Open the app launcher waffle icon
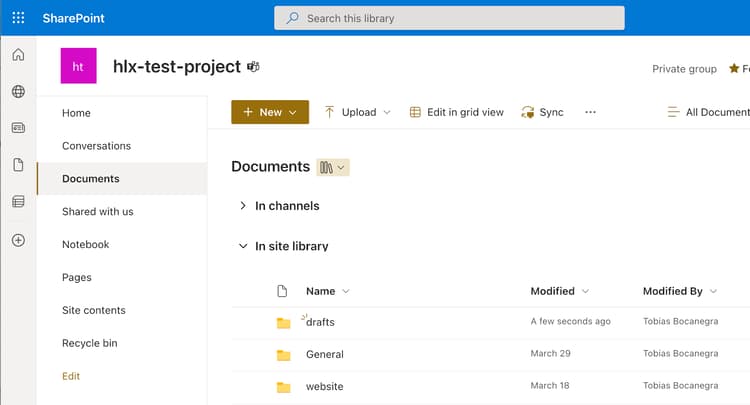The height and width of the screenshot is (405, 750). [18, 18]
